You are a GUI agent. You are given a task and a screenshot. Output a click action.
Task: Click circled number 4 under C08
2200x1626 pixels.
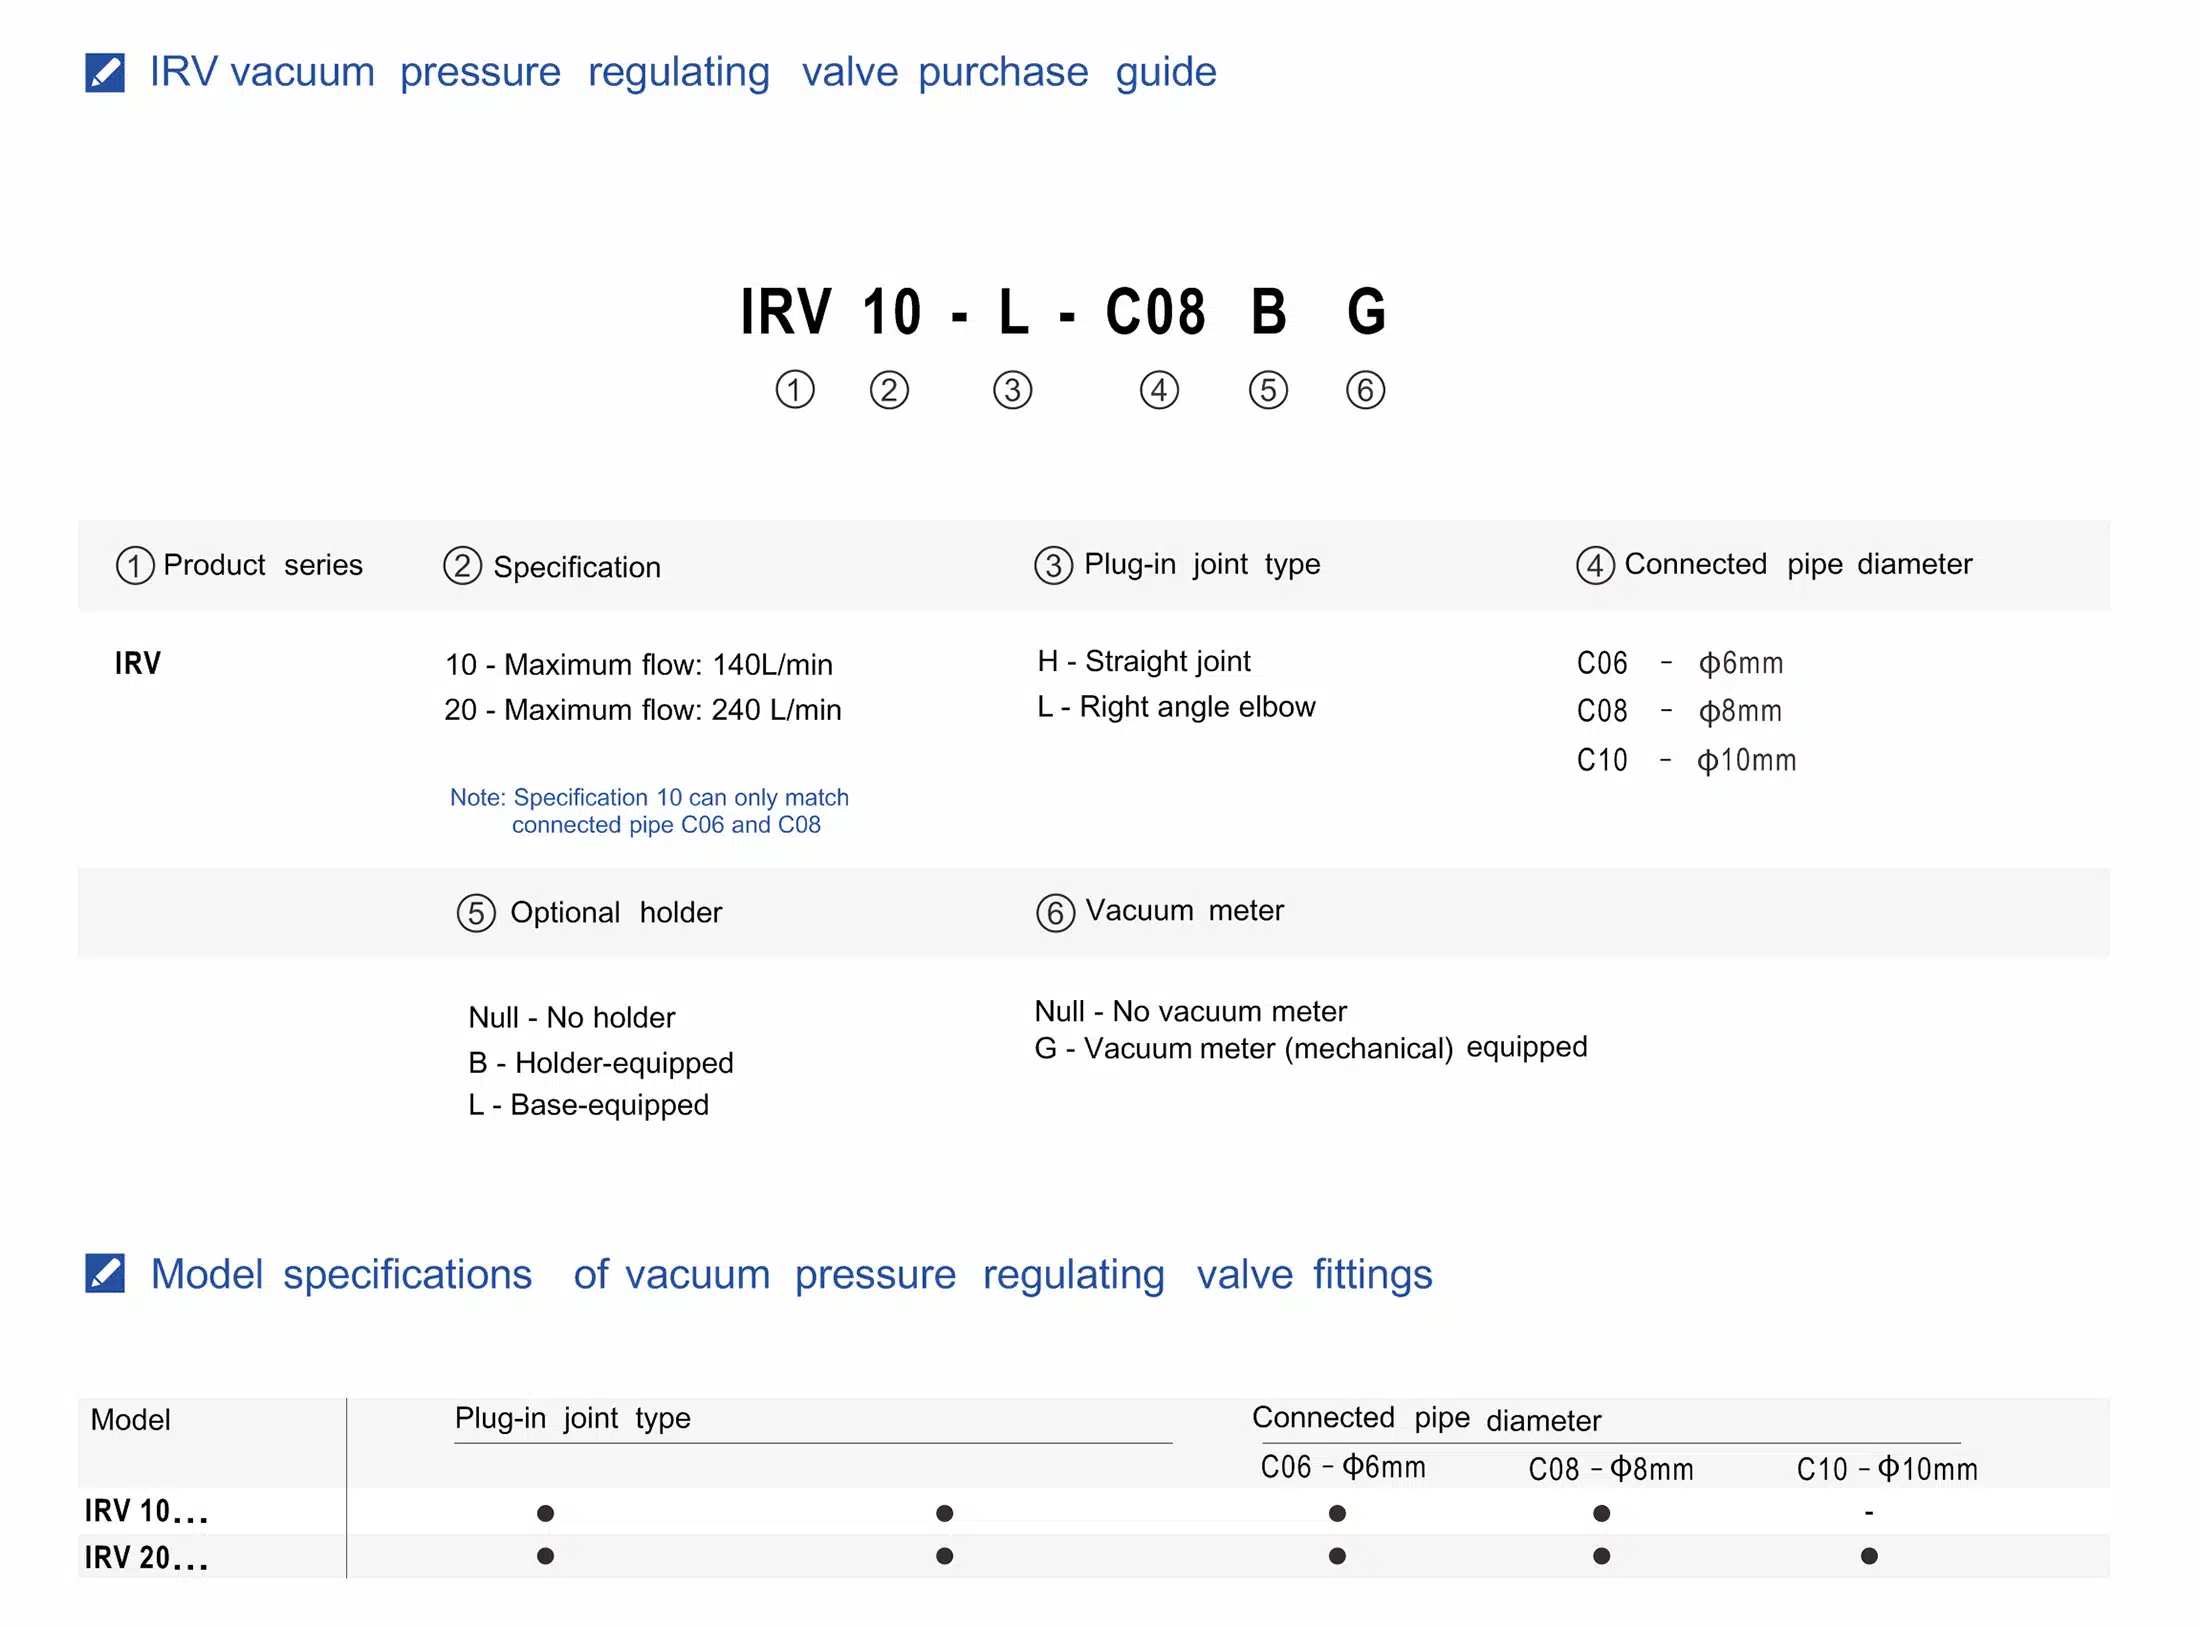1159,389
